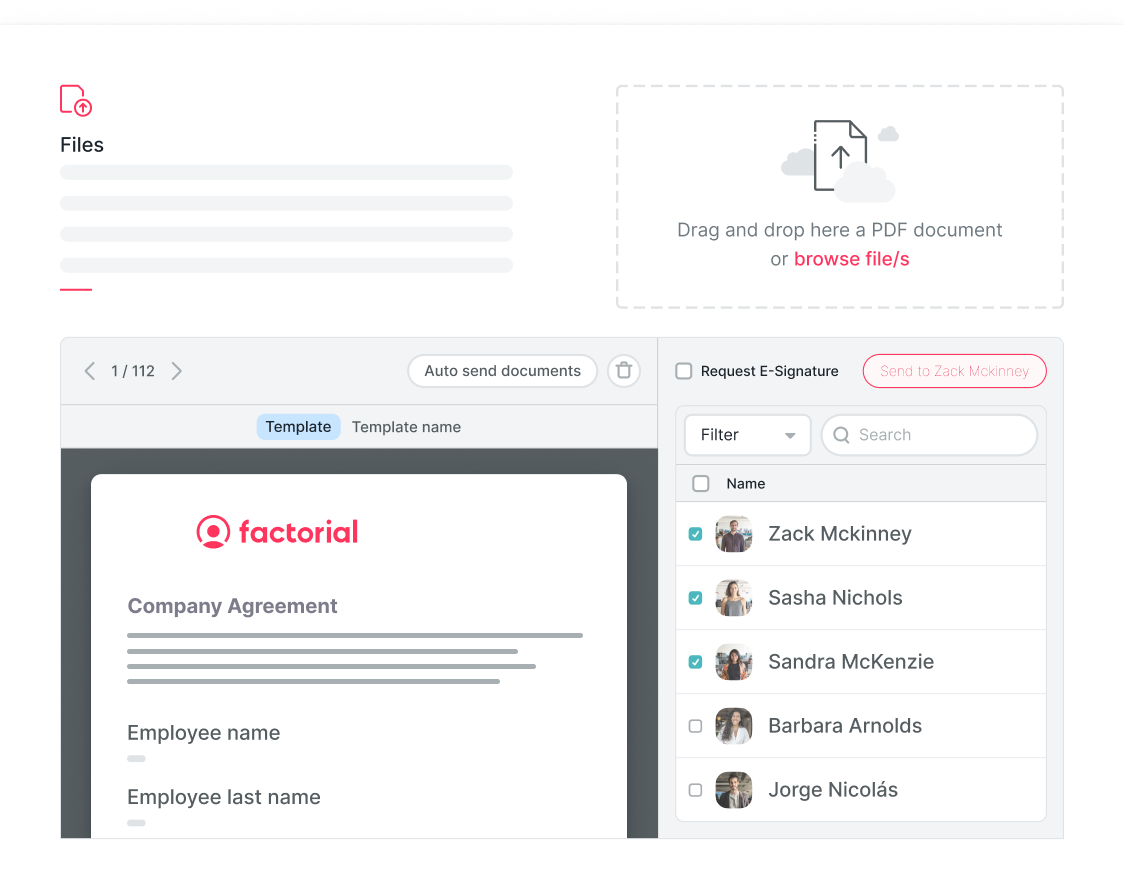Enable Request E-Signature checkbox
Image resolution: width=1124 pixels, height=890 pixels.
coord(684,371)
